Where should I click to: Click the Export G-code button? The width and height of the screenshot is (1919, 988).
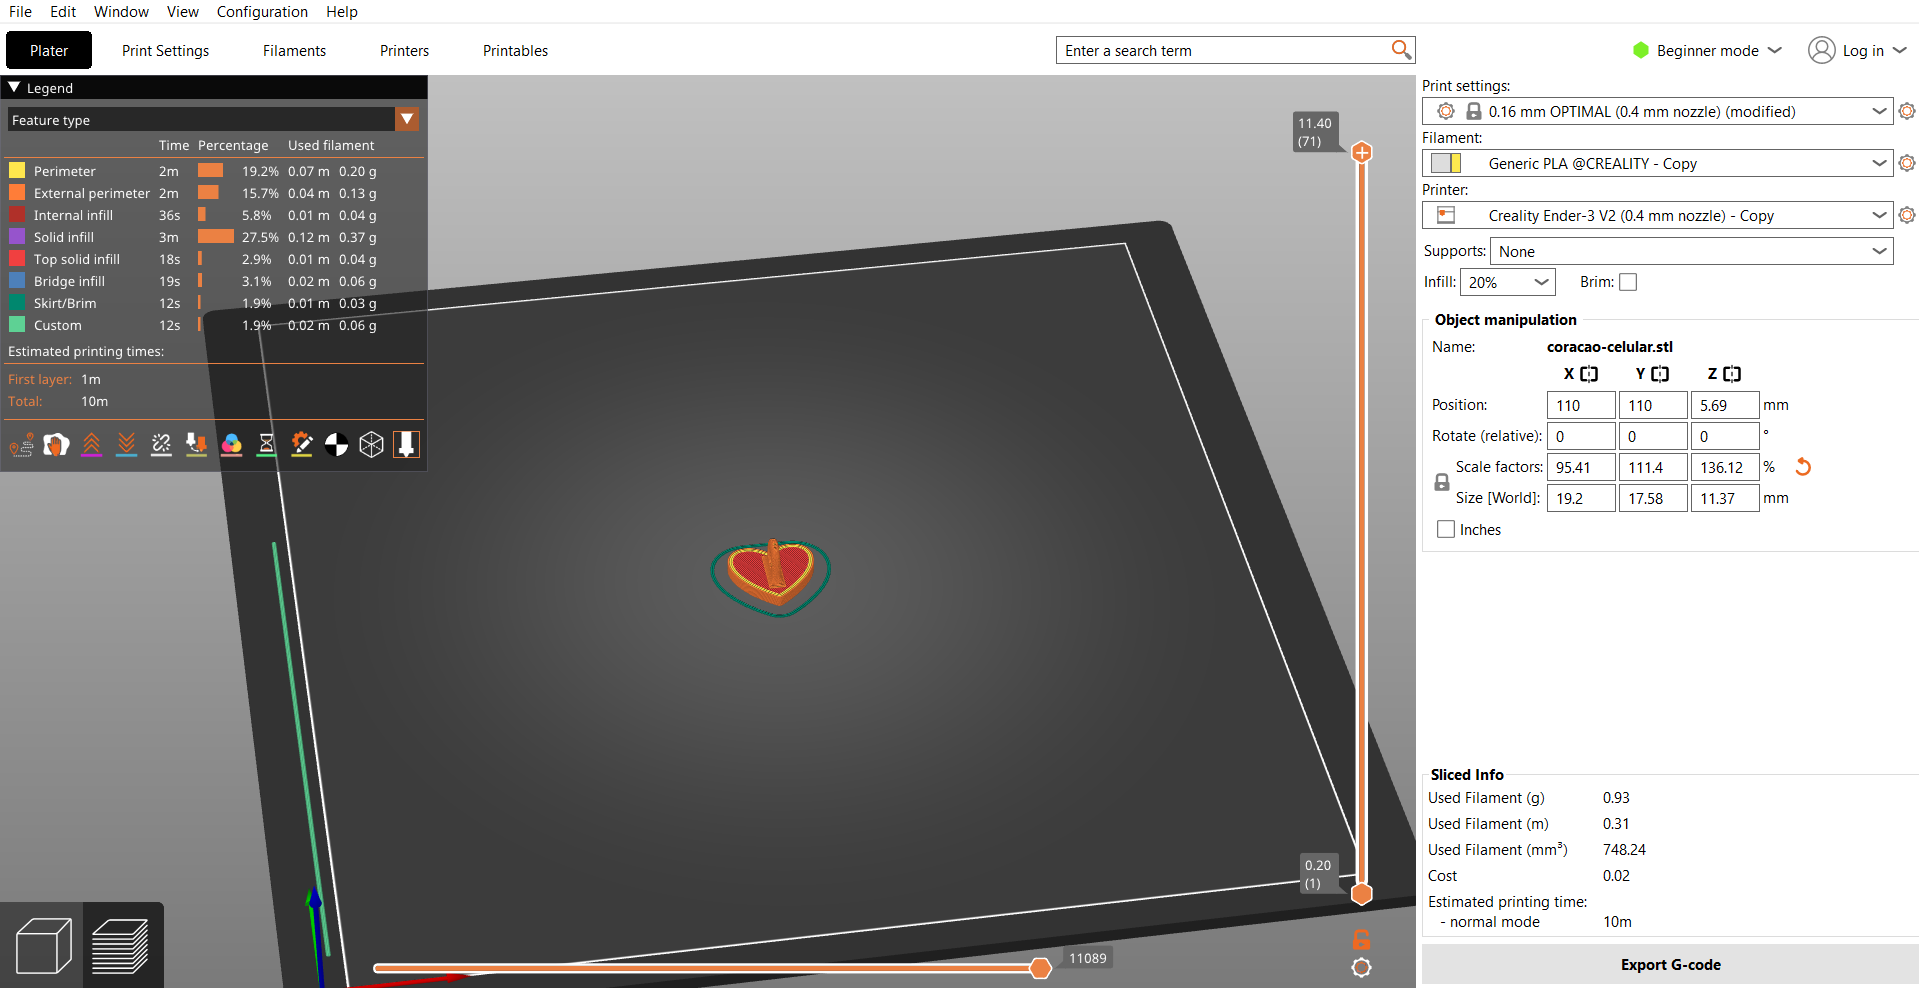pyautogui.click(x=1669, y=965)
